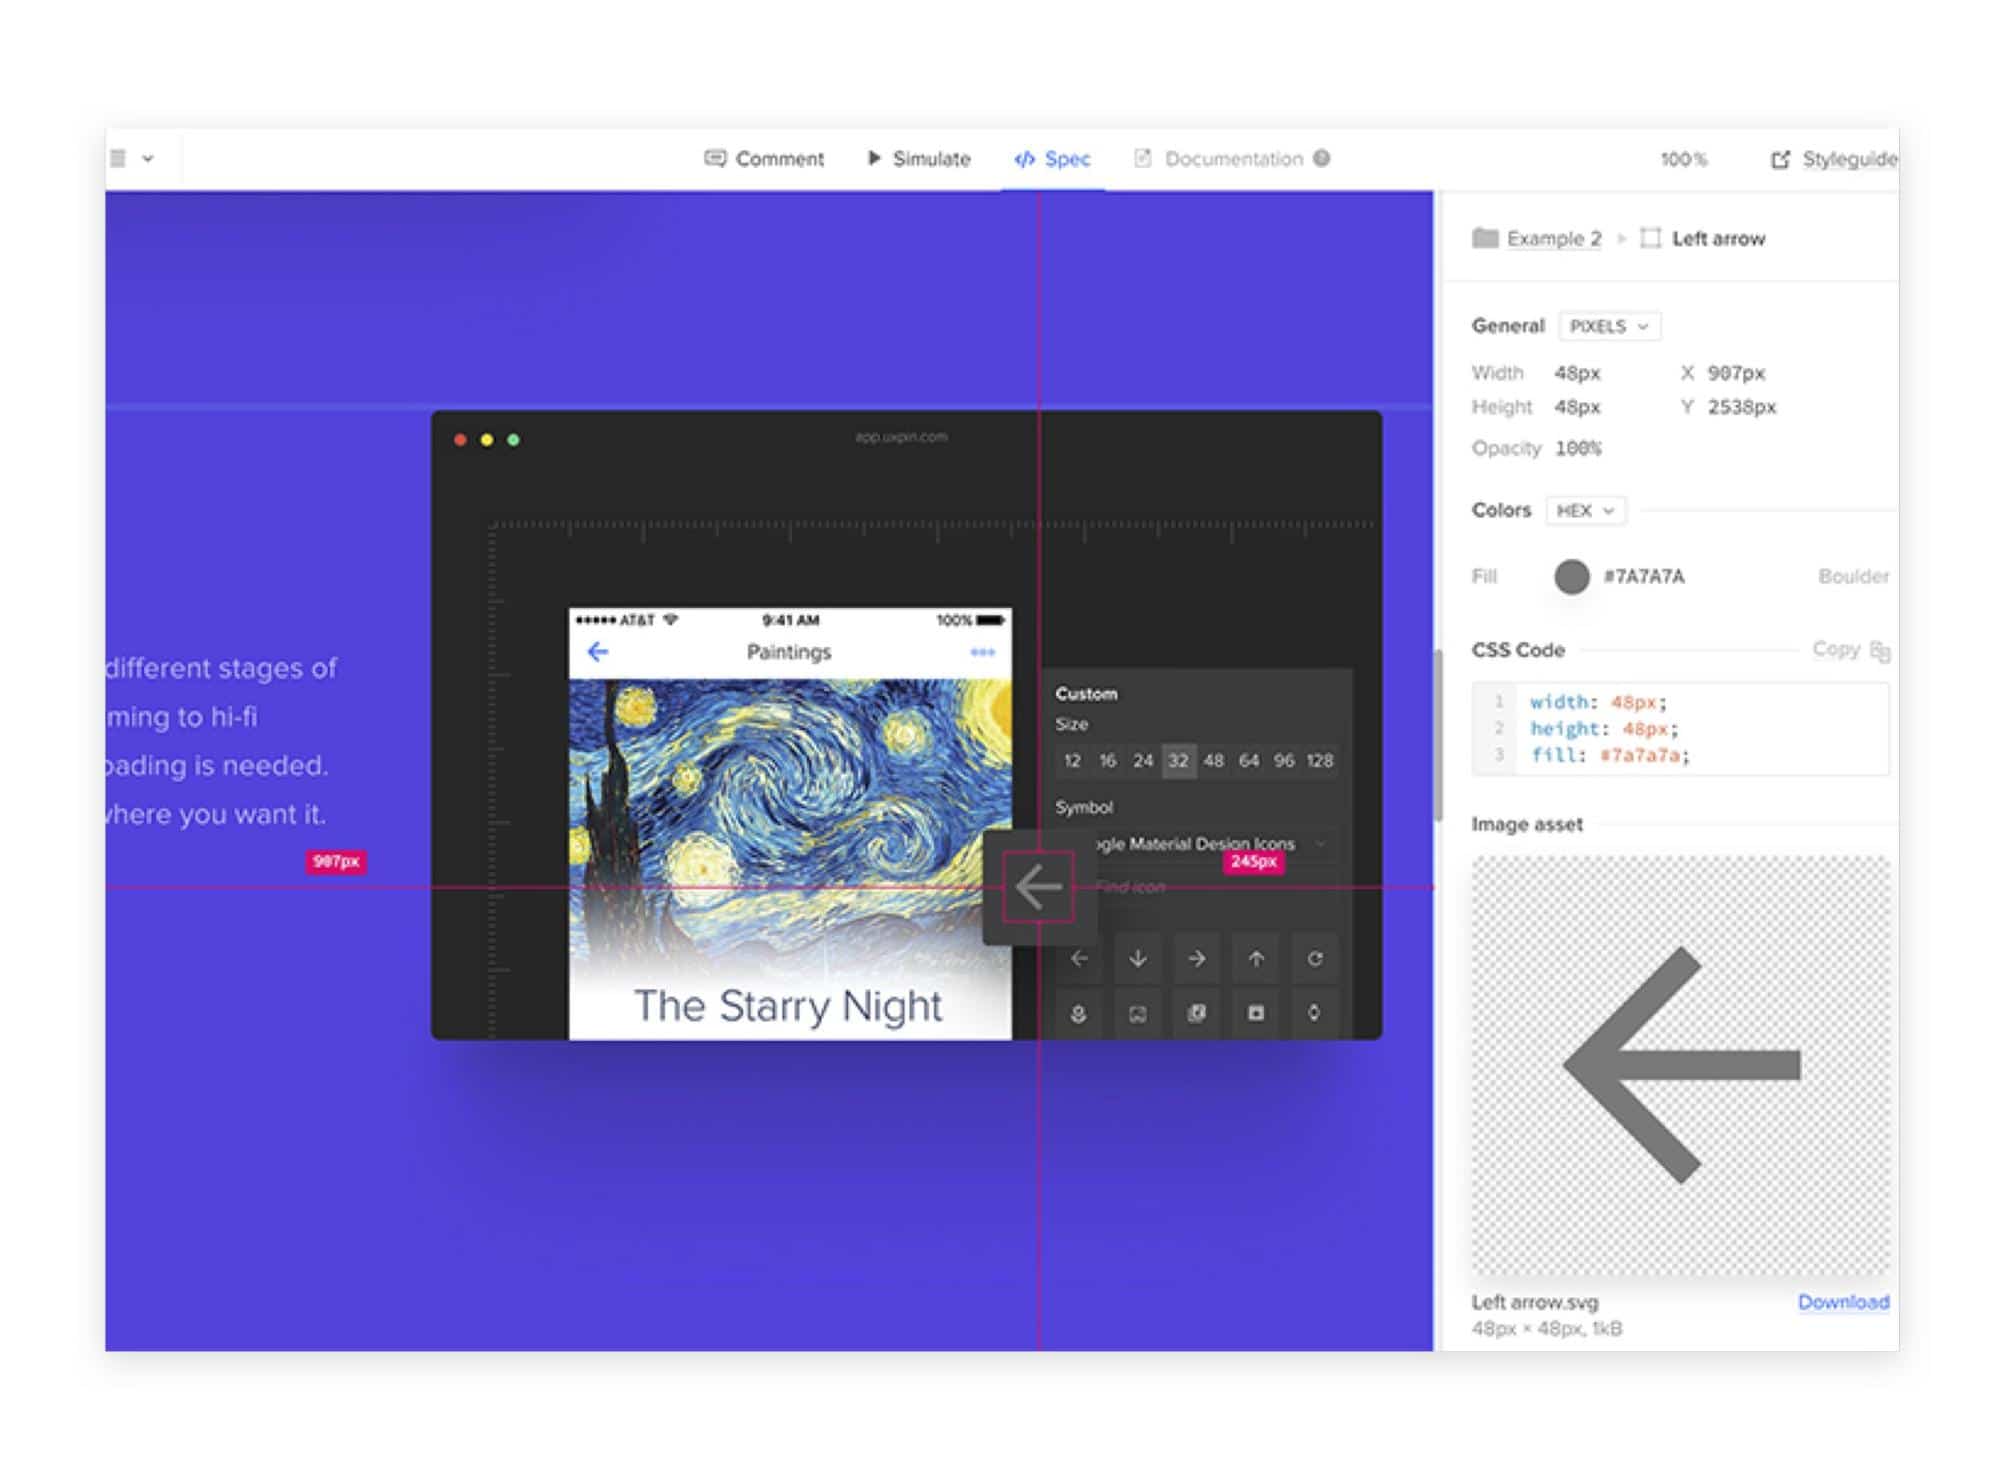1999x1474 pixels.
Task: Open the PIXELS units dropdown
Action: point(1609,326)
